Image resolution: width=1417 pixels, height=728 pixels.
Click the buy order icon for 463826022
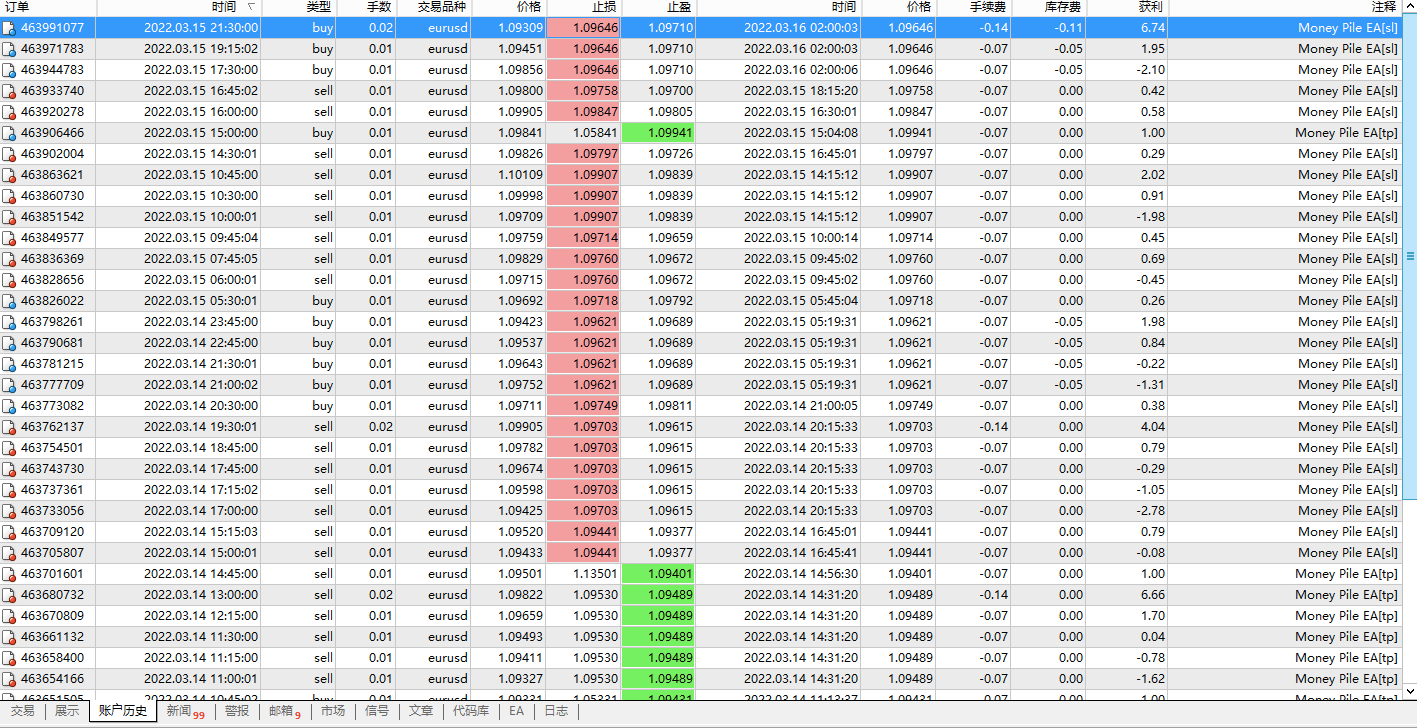click(x=9, y=301)
